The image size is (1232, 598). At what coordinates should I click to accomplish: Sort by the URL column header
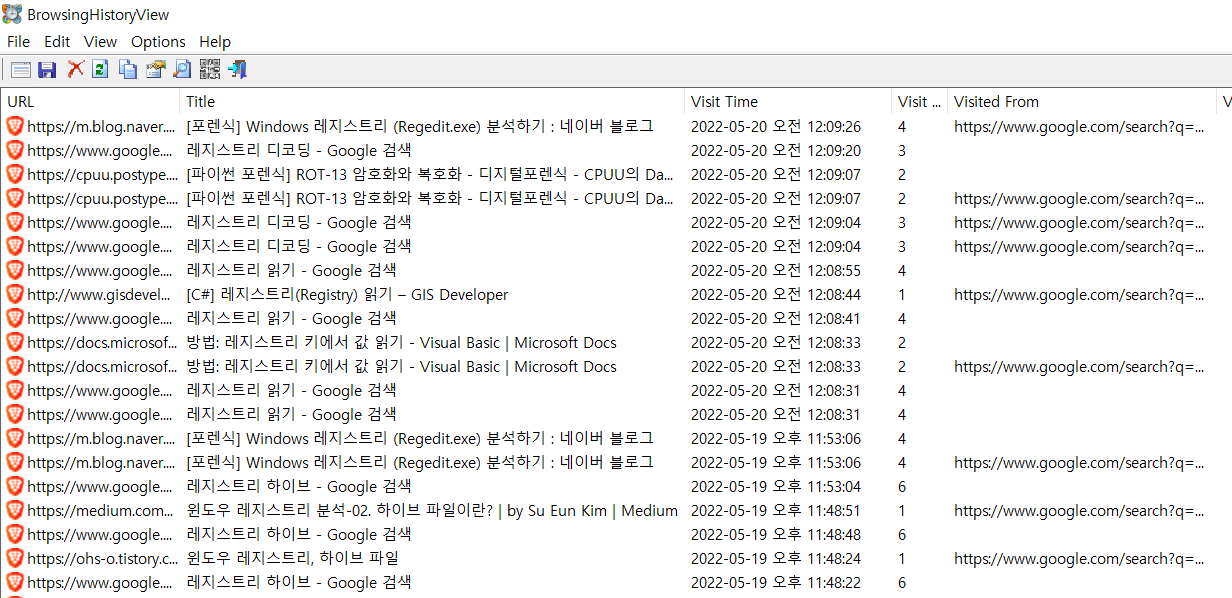pos(90,101)
